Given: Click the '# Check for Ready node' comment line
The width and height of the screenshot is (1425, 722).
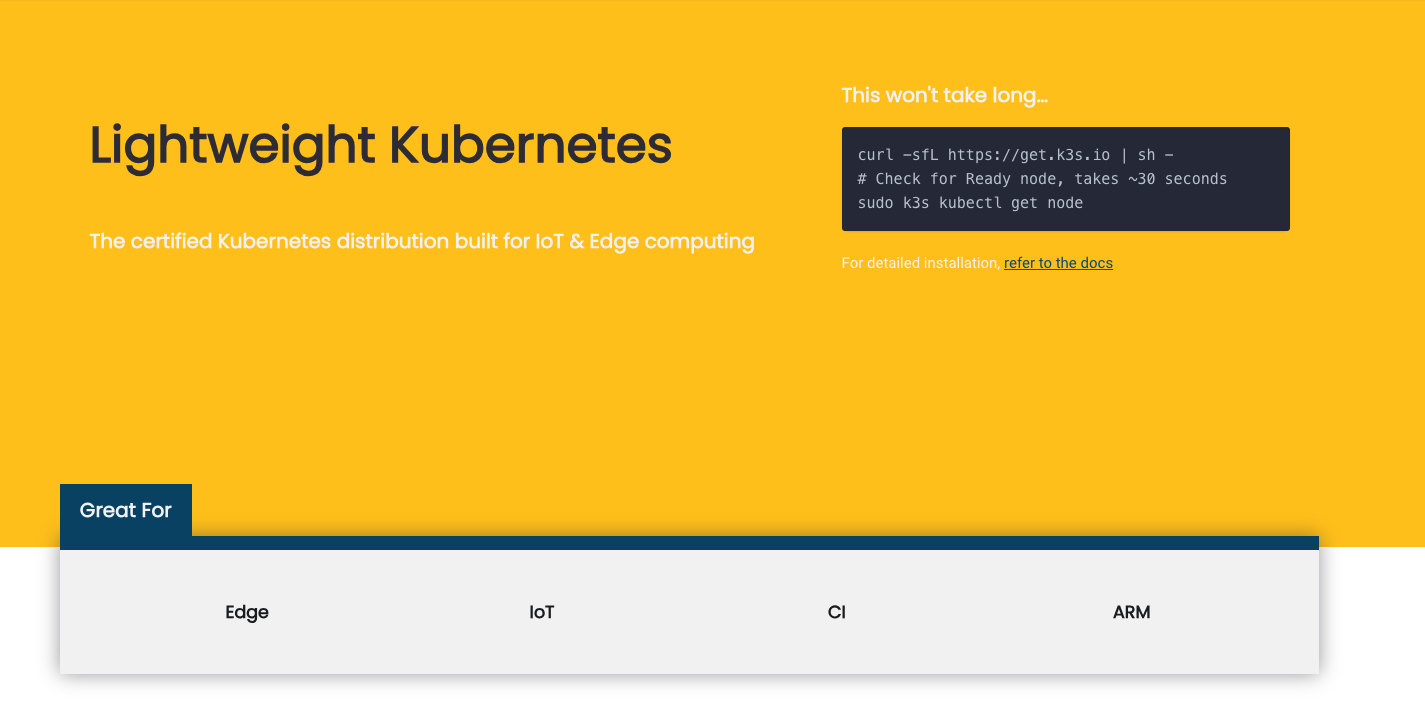Looking at the screenshot, I should click(x=1042, y=179).
